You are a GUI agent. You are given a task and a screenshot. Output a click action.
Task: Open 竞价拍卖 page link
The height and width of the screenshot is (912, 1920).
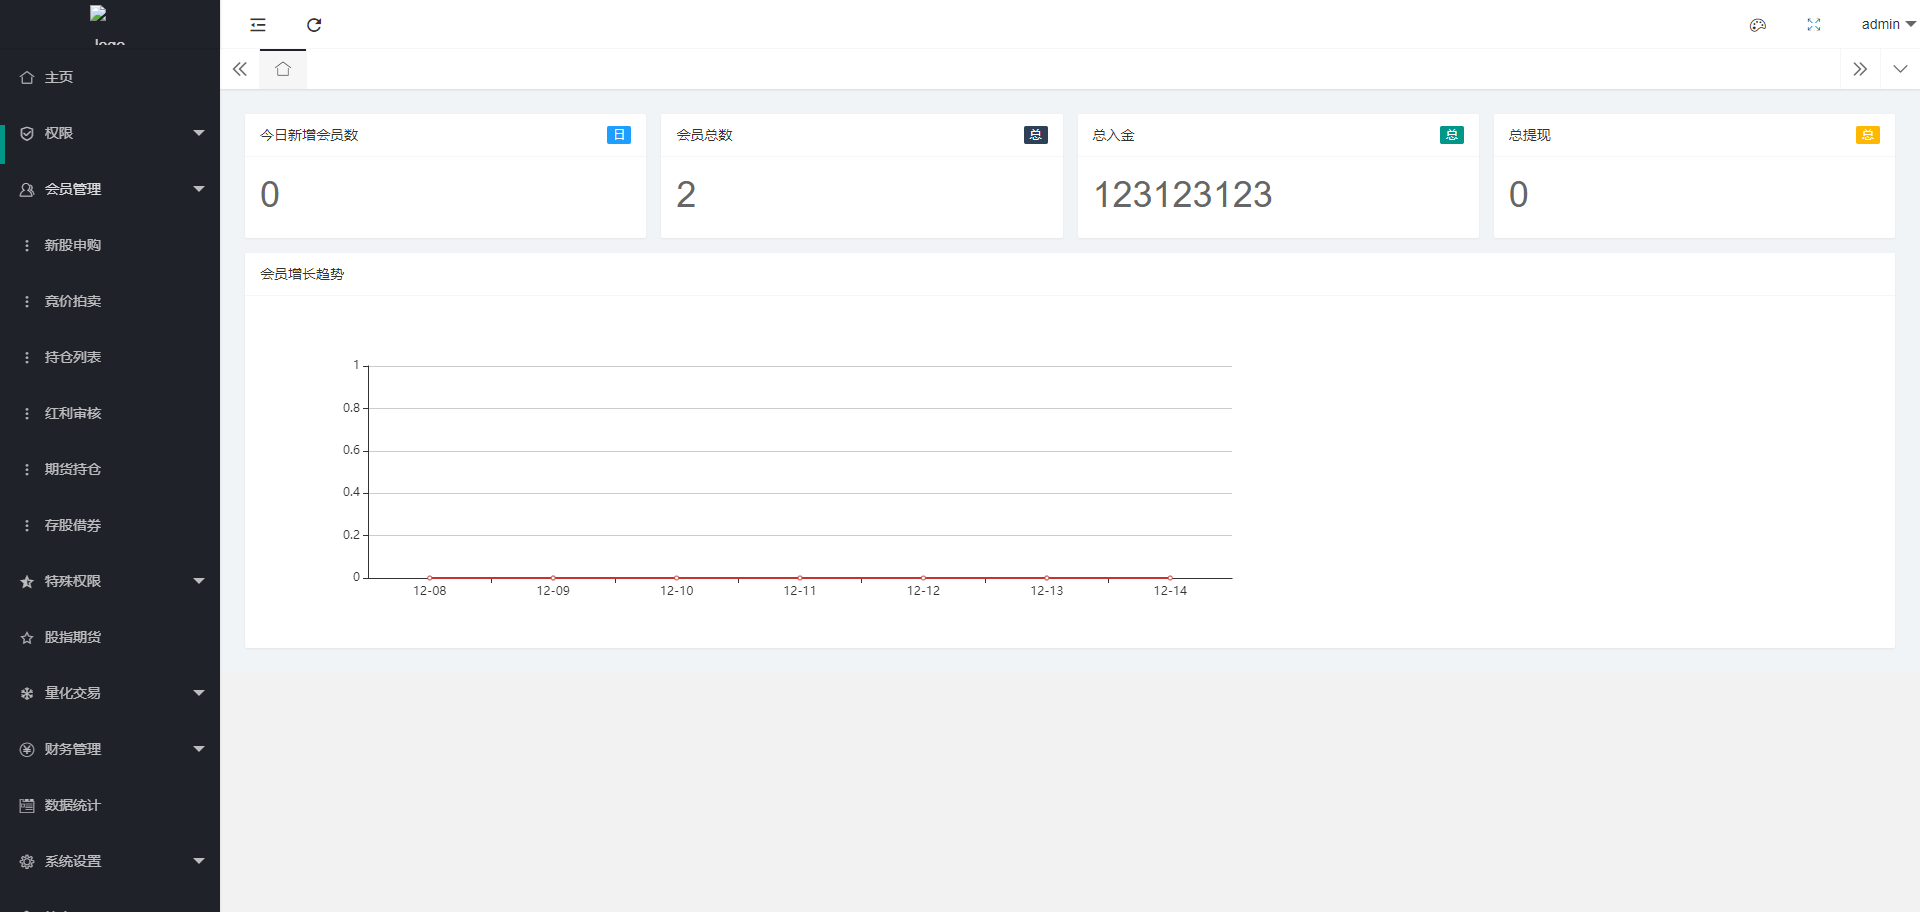(72, 301)
